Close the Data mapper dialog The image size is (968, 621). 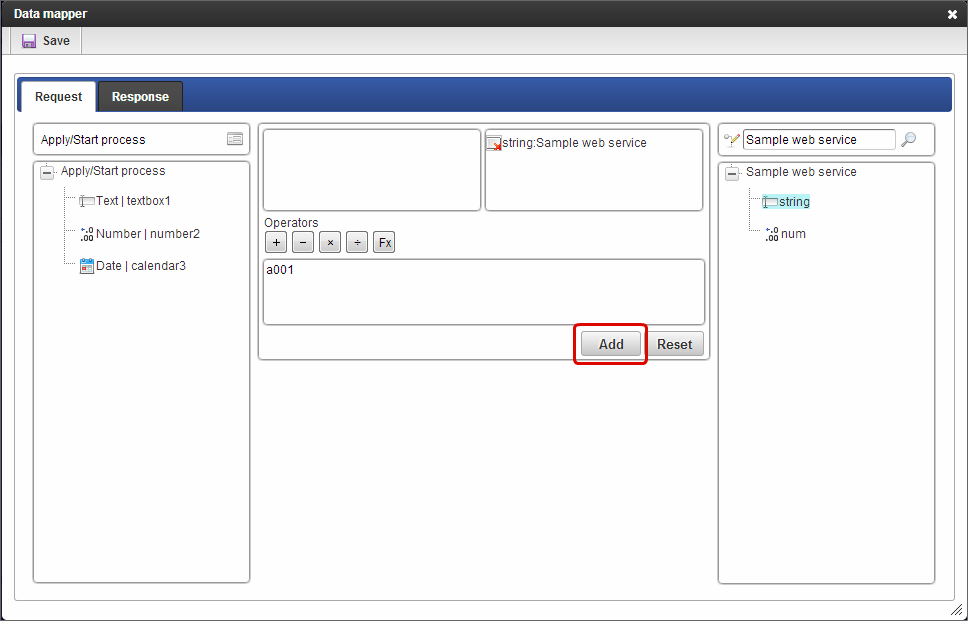(952, 14)
